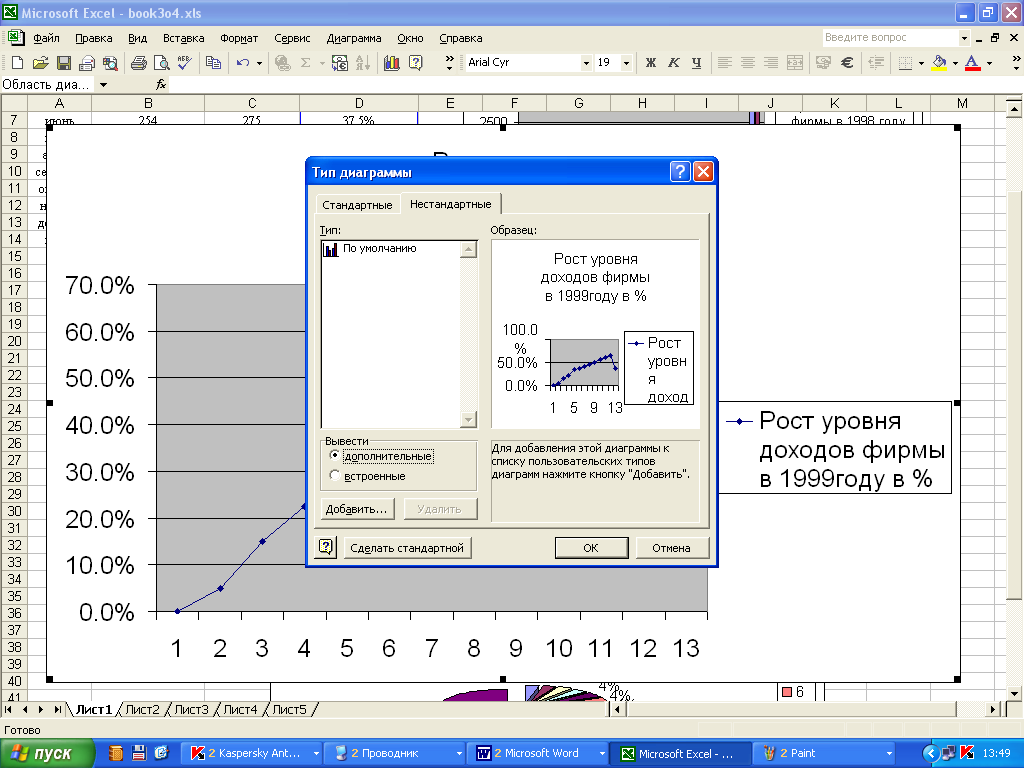Screen dimensions: 1024x768
Task: Click the Print icon in the toolbar
Action: [x=138, y=63]
